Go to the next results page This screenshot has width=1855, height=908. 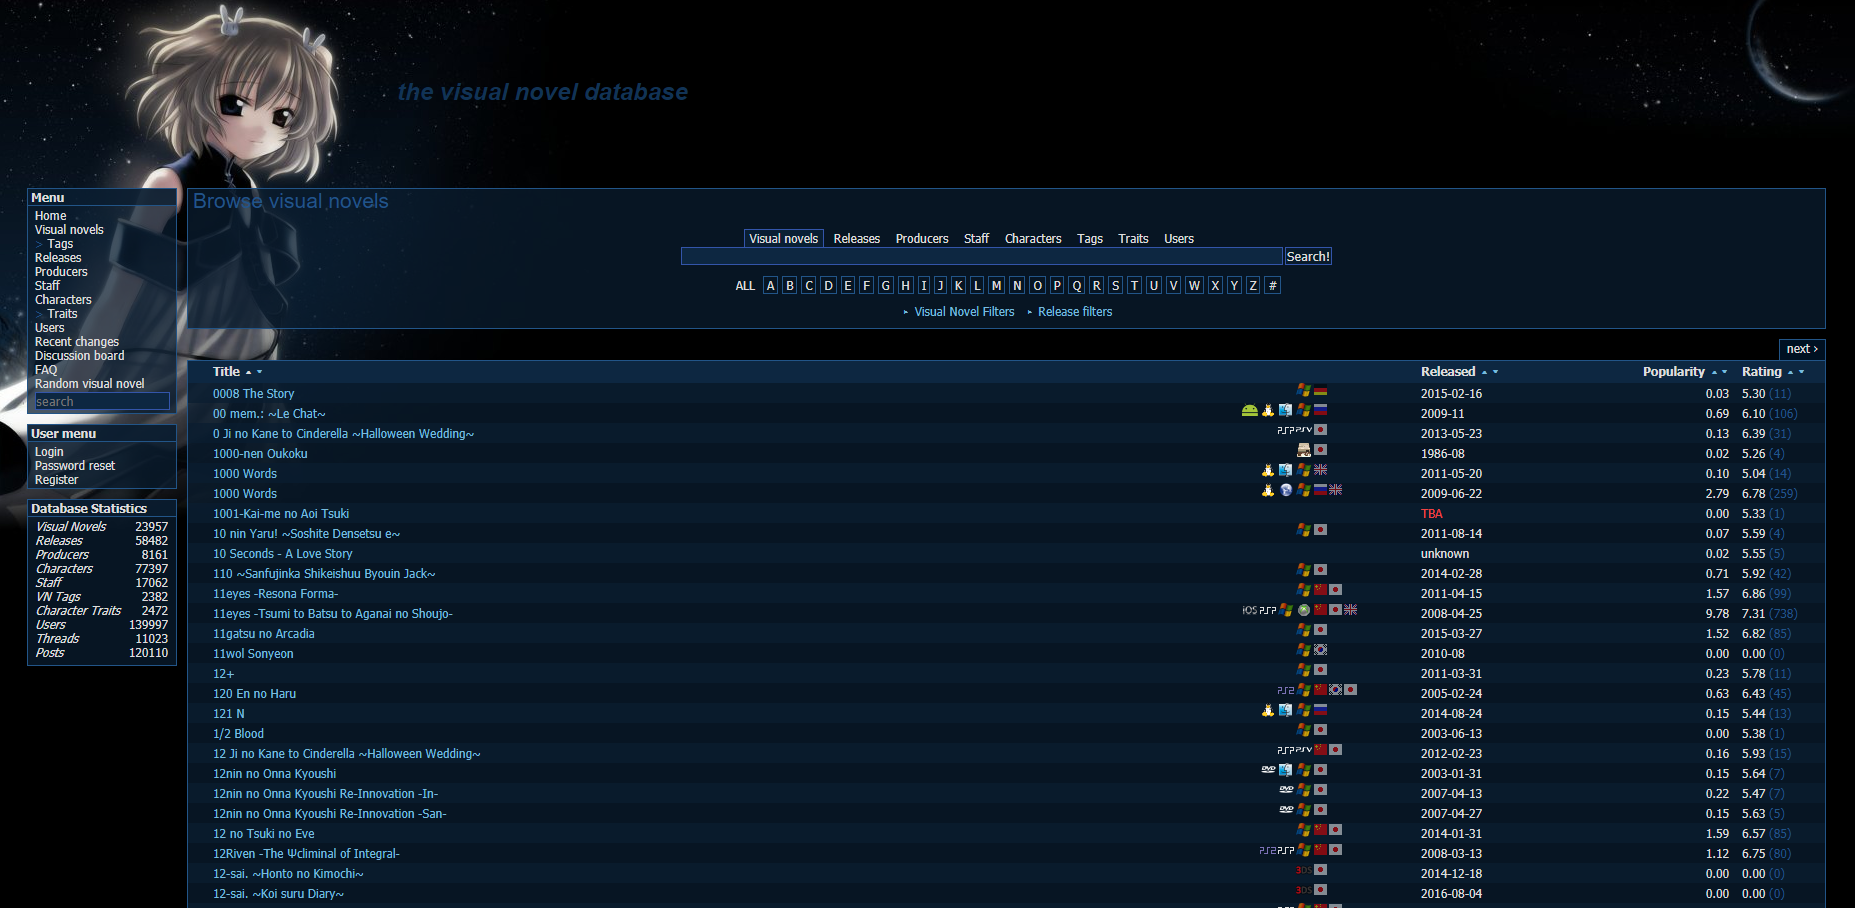1802,349
